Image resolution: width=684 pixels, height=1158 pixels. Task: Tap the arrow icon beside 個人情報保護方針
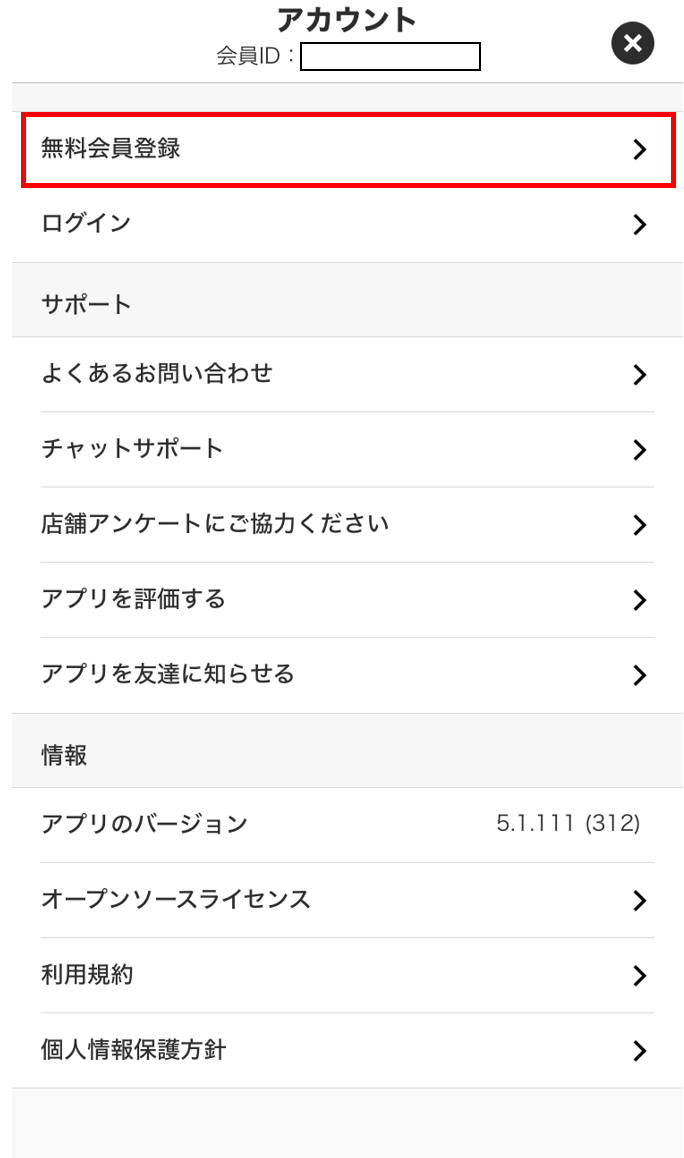tap(640, 1051)
